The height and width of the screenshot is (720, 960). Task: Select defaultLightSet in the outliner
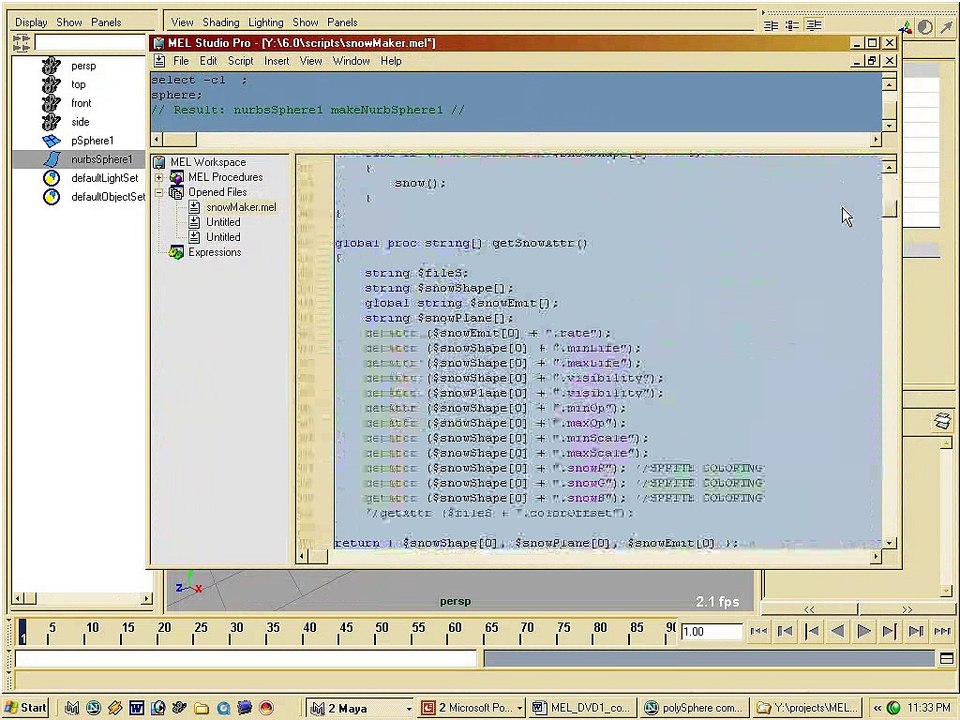tap(105, 178)
